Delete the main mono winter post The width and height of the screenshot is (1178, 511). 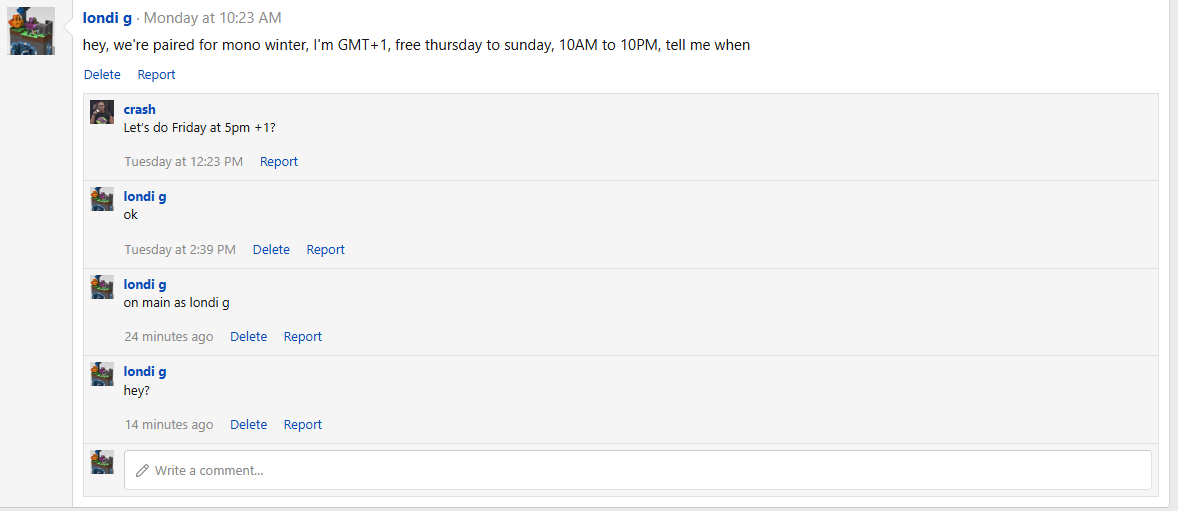(102, 75)
